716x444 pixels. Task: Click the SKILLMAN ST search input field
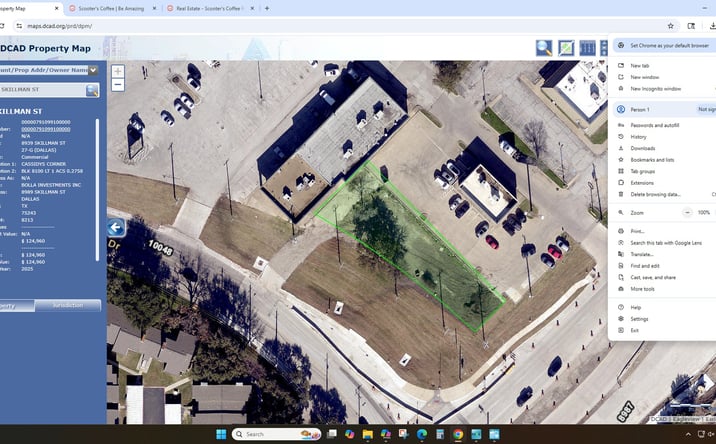pyautogui.click(x=42, y=90)
